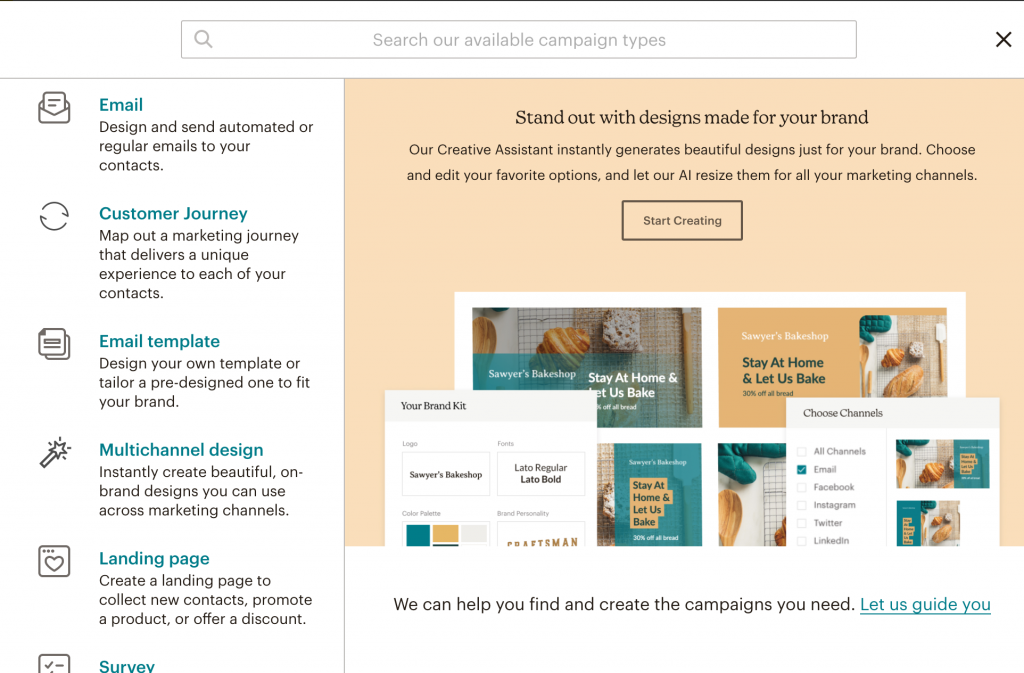Viewport: 1024px width, 673px height.
Task: Tick the Facebook channel checkbox in preview
Action: (801, 487)
